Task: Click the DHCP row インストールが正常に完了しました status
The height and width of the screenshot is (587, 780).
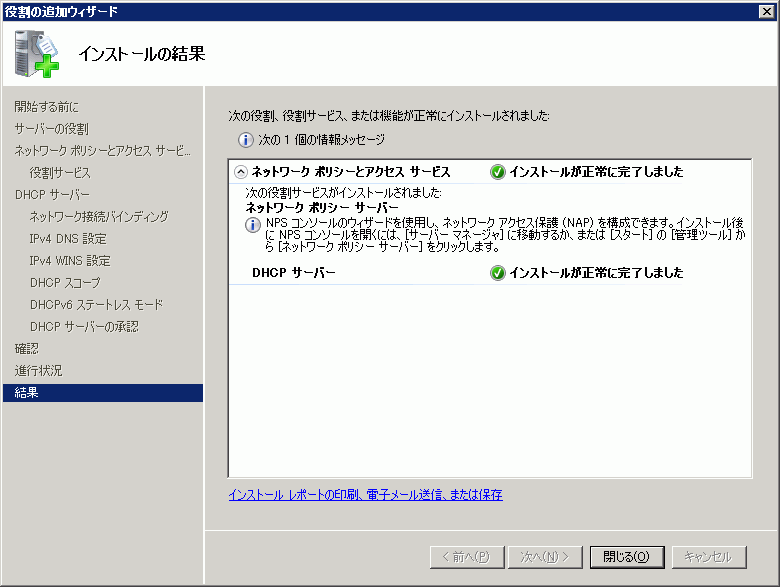Action: click(x=596, y=273)
